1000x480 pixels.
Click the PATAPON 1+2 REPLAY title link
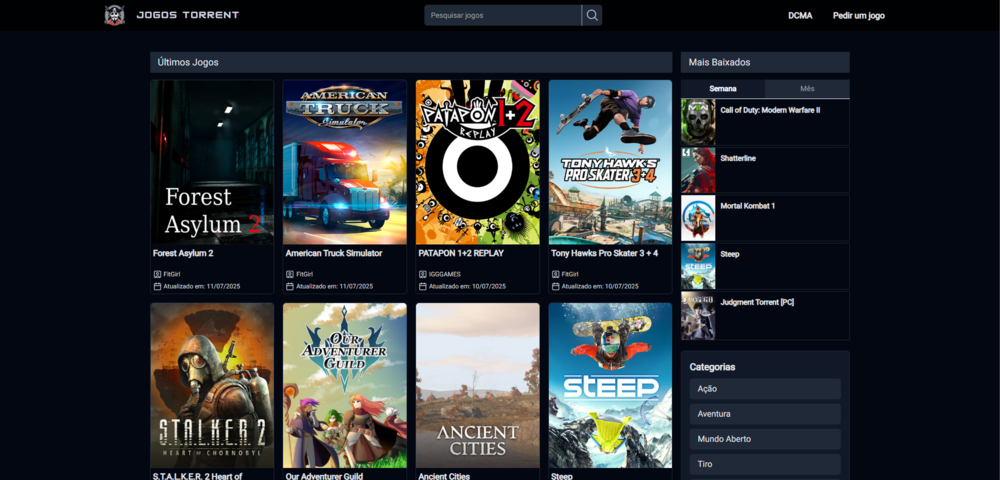[x=461, y=253]
